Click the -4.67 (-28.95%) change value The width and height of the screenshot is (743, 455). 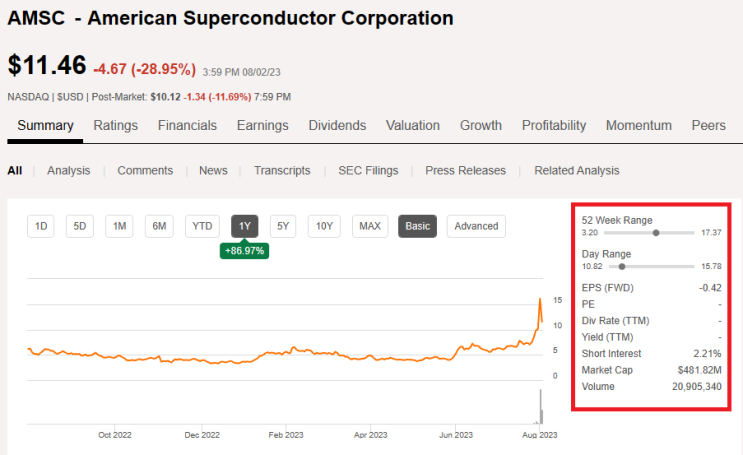click(x=145, y=69)
